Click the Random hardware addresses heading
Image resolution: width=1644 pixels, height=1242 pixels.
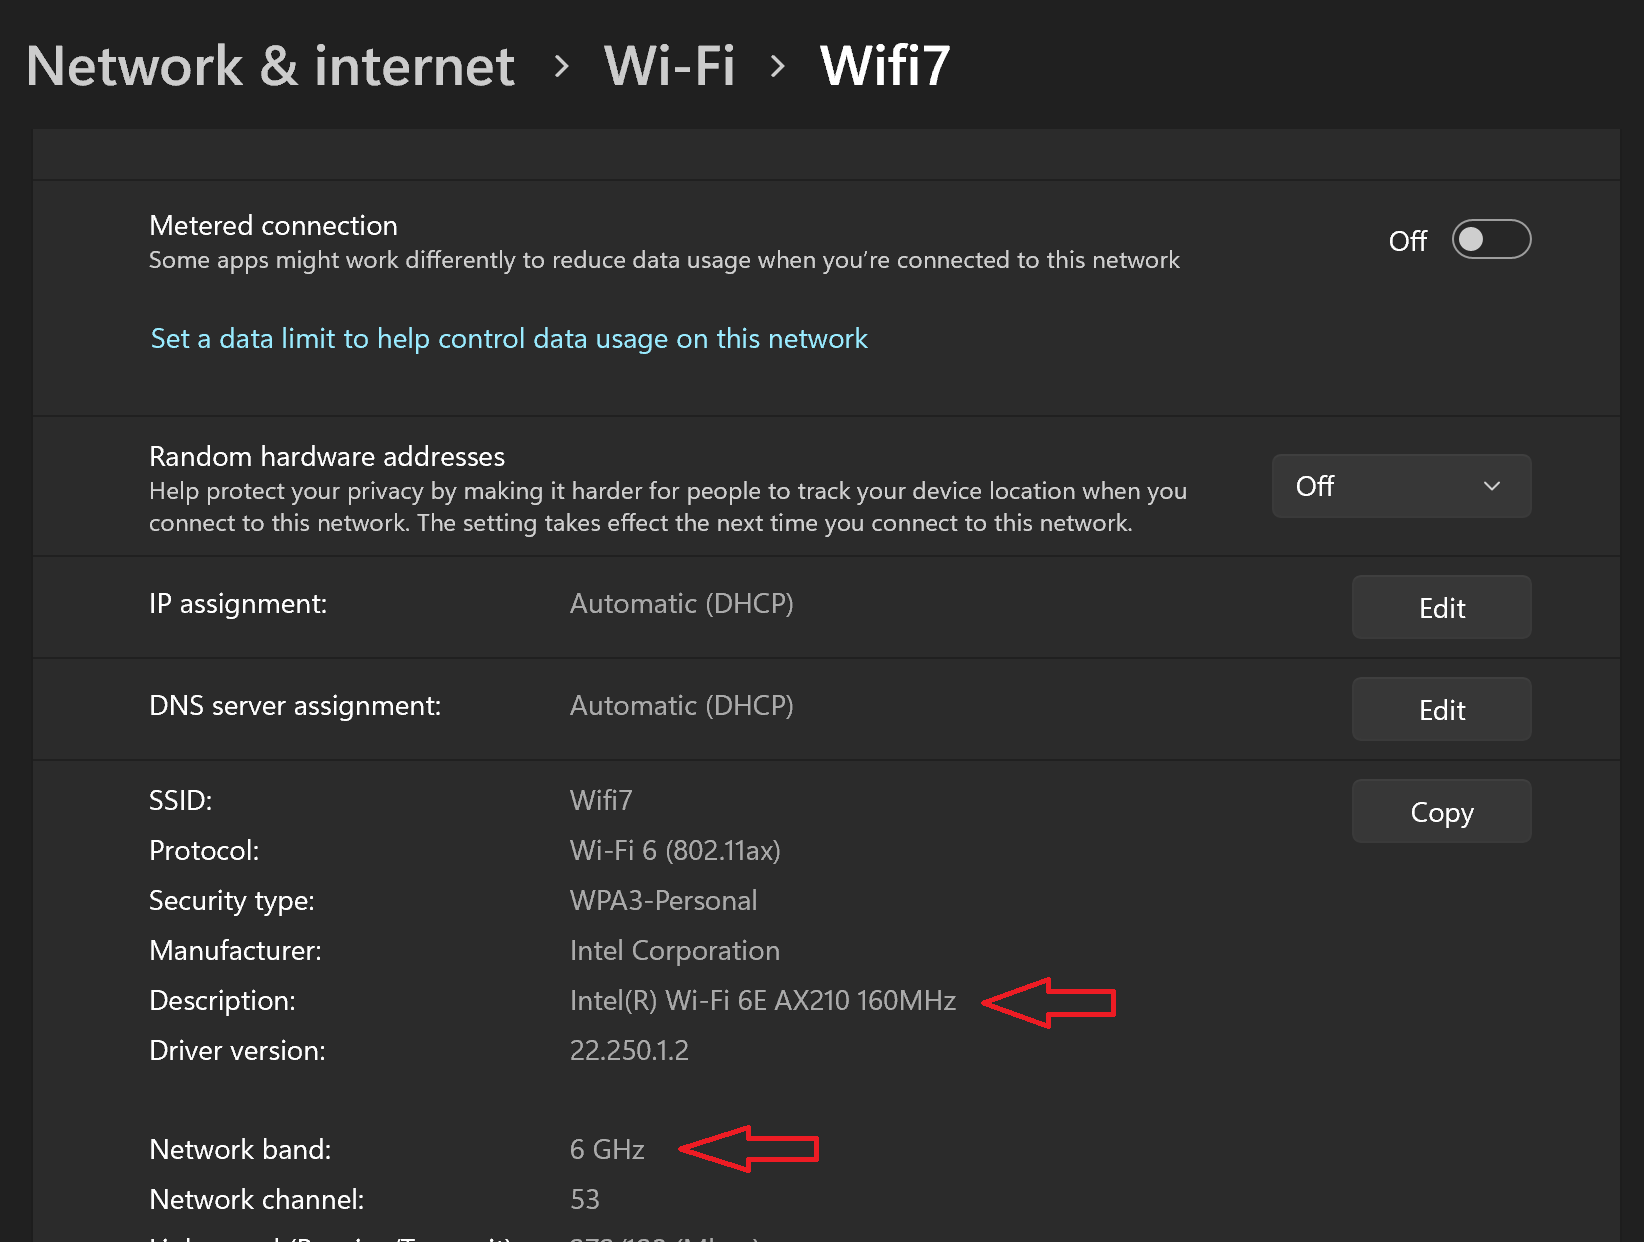[x=327, y=456]
